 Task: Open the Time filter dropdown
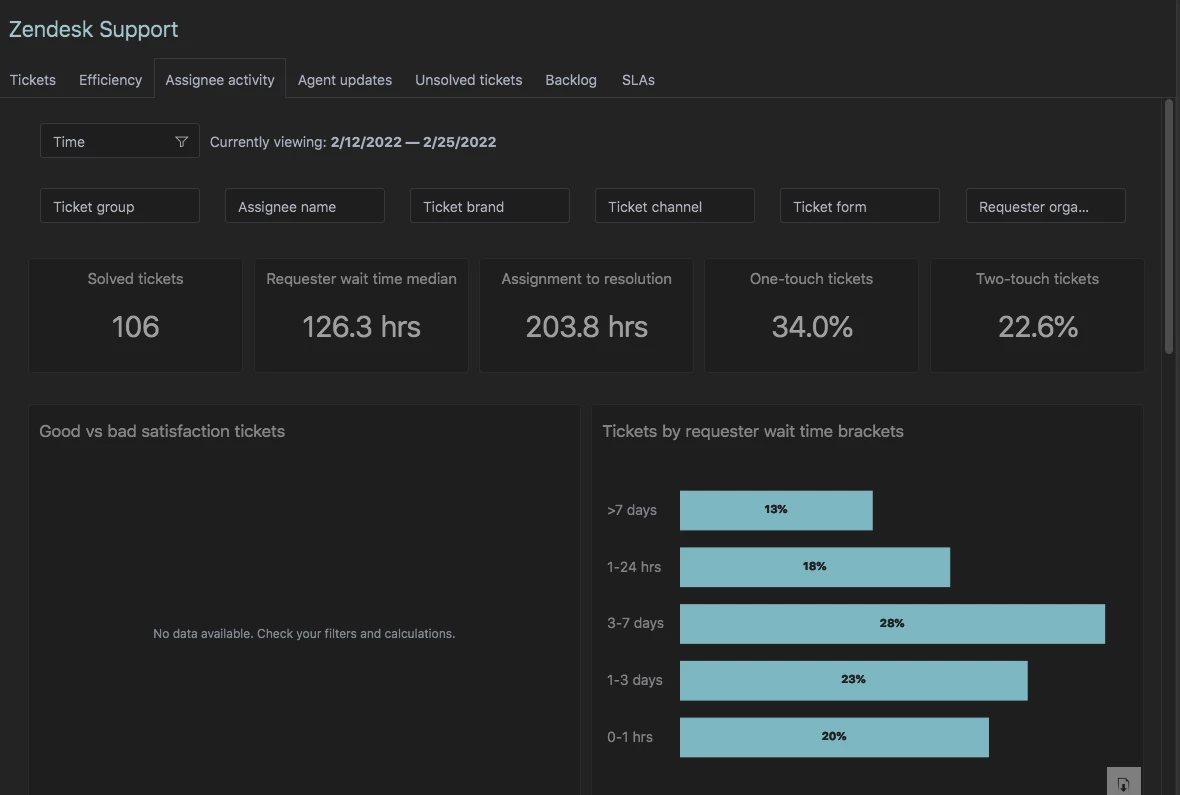(x=120, y=141)
